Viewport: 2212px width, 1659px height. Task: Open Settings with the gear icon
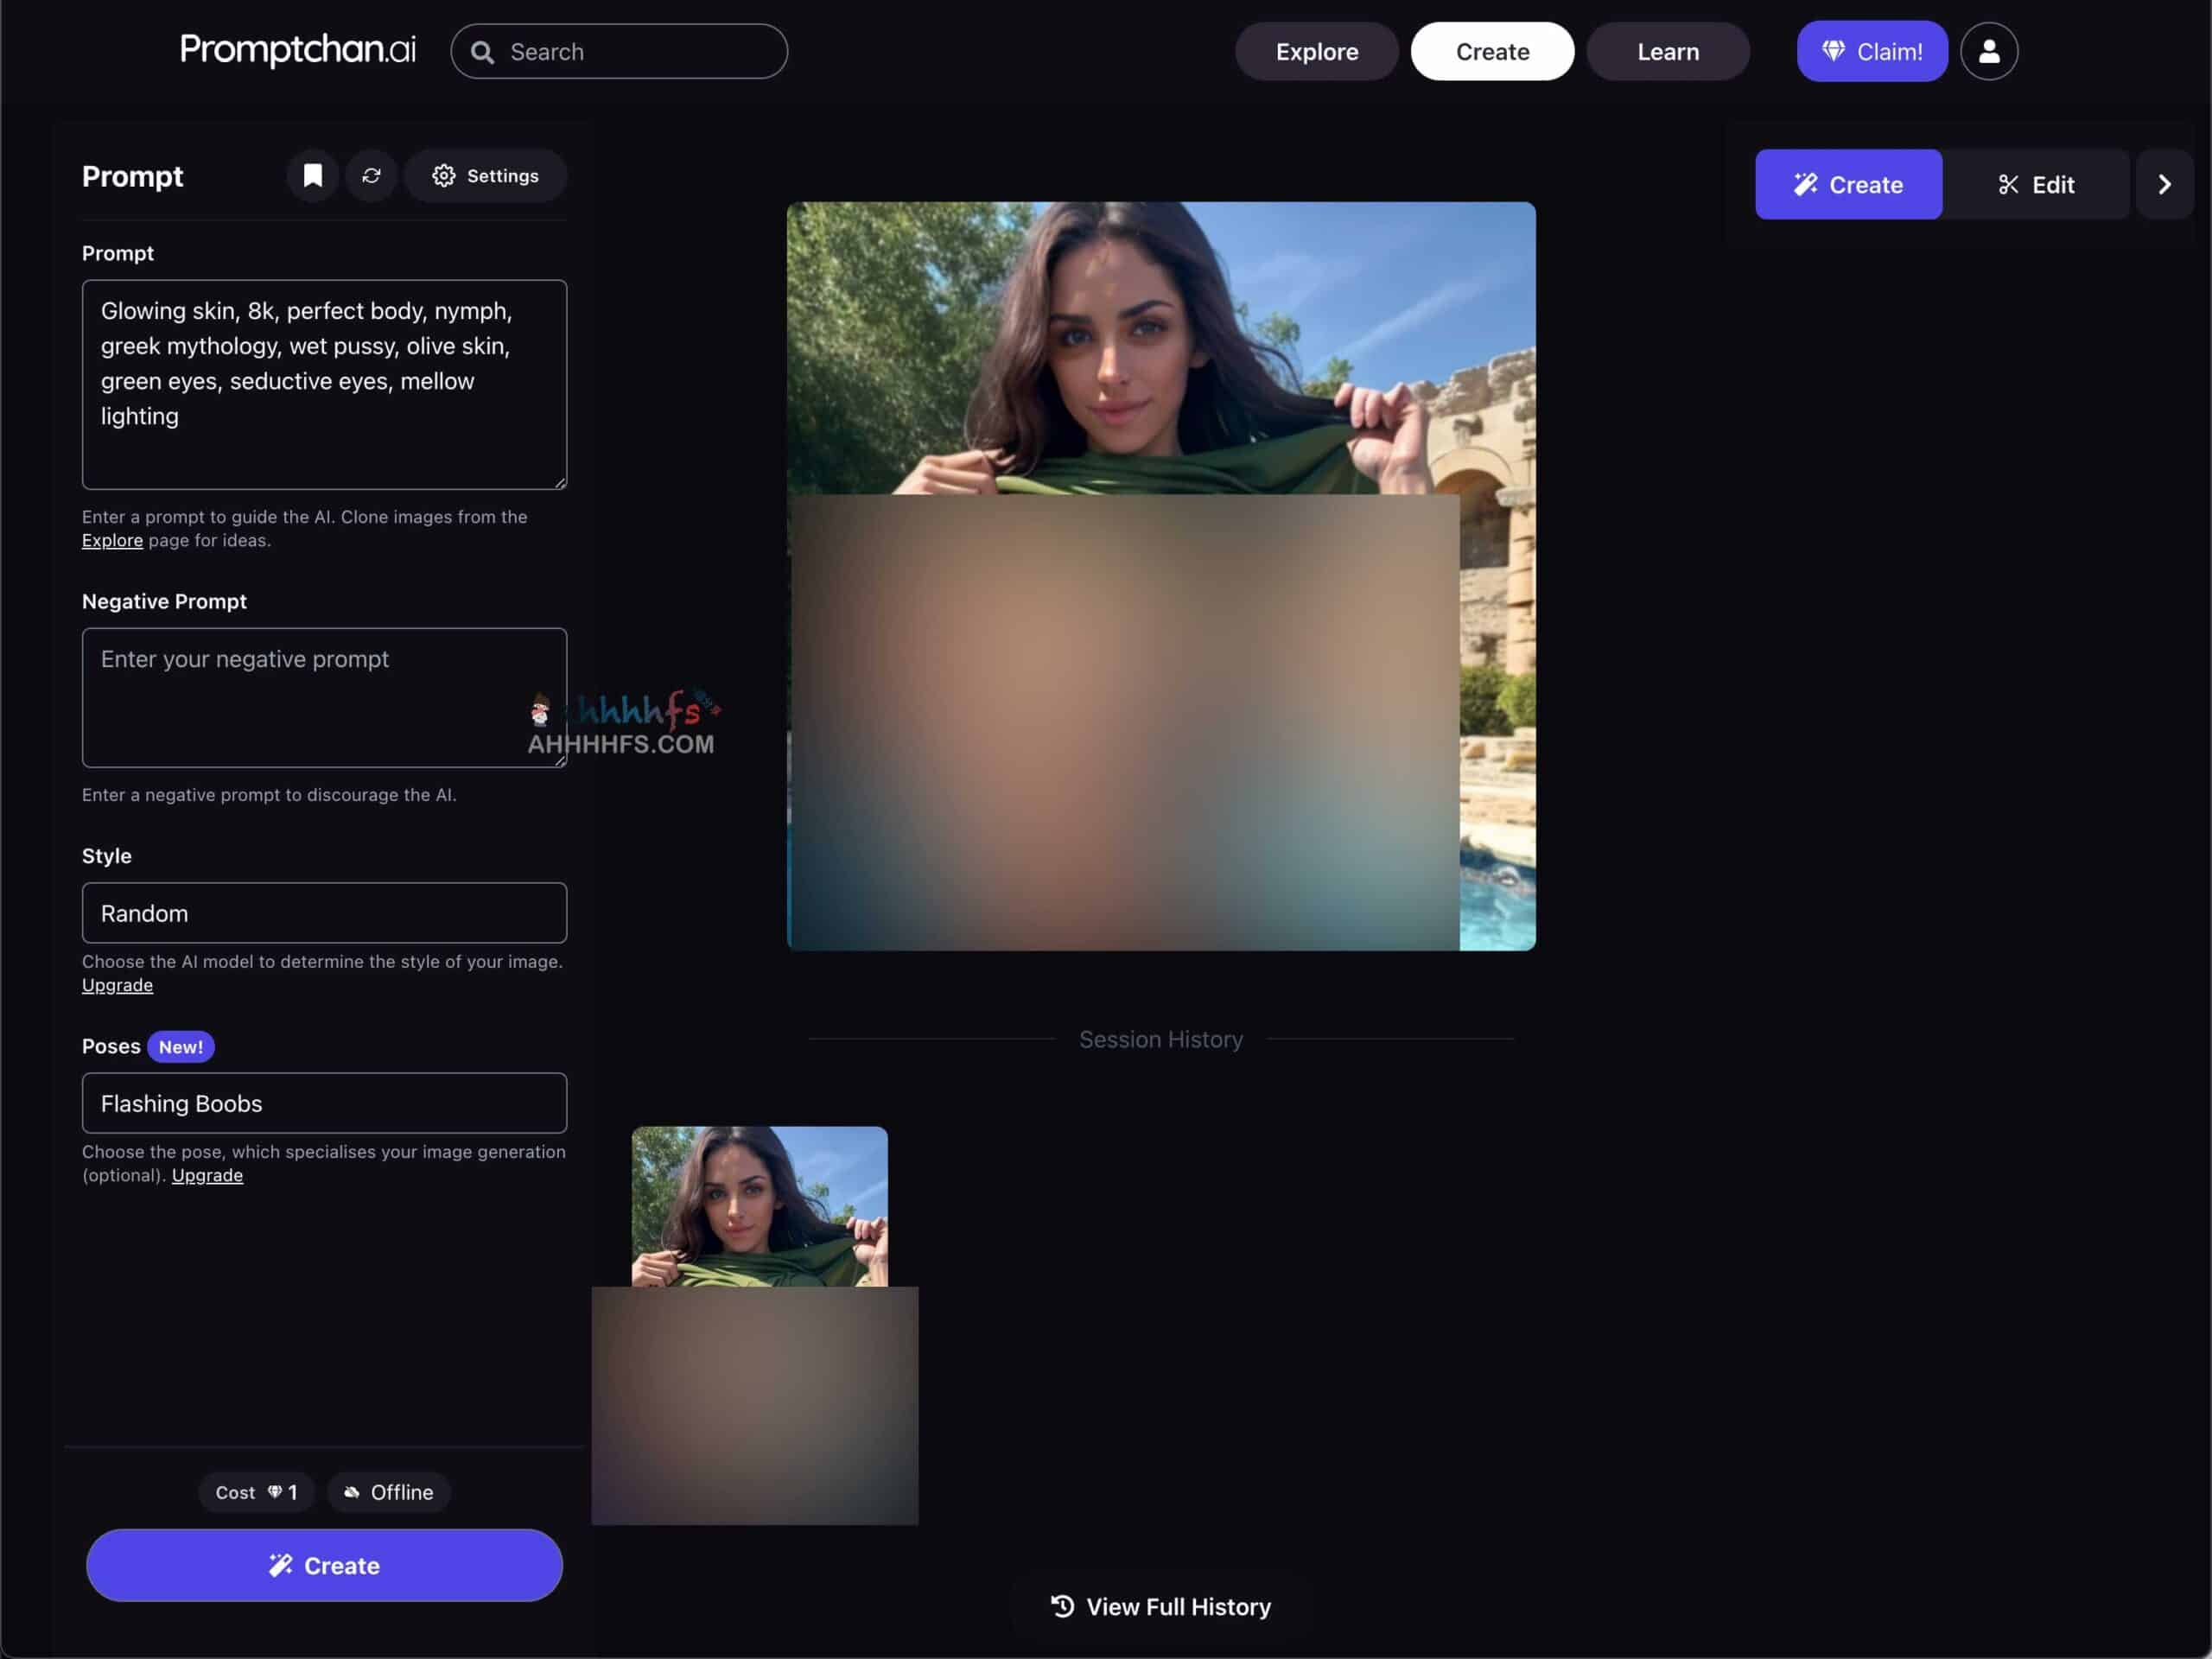pos(485,176)
